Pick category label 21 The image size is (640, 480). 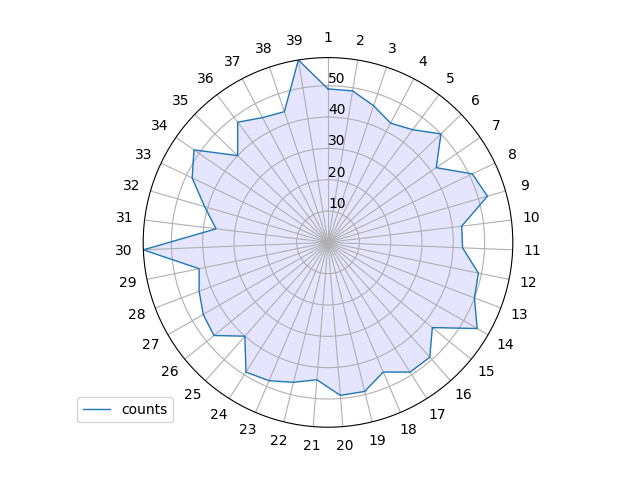(x=312, y=445)
